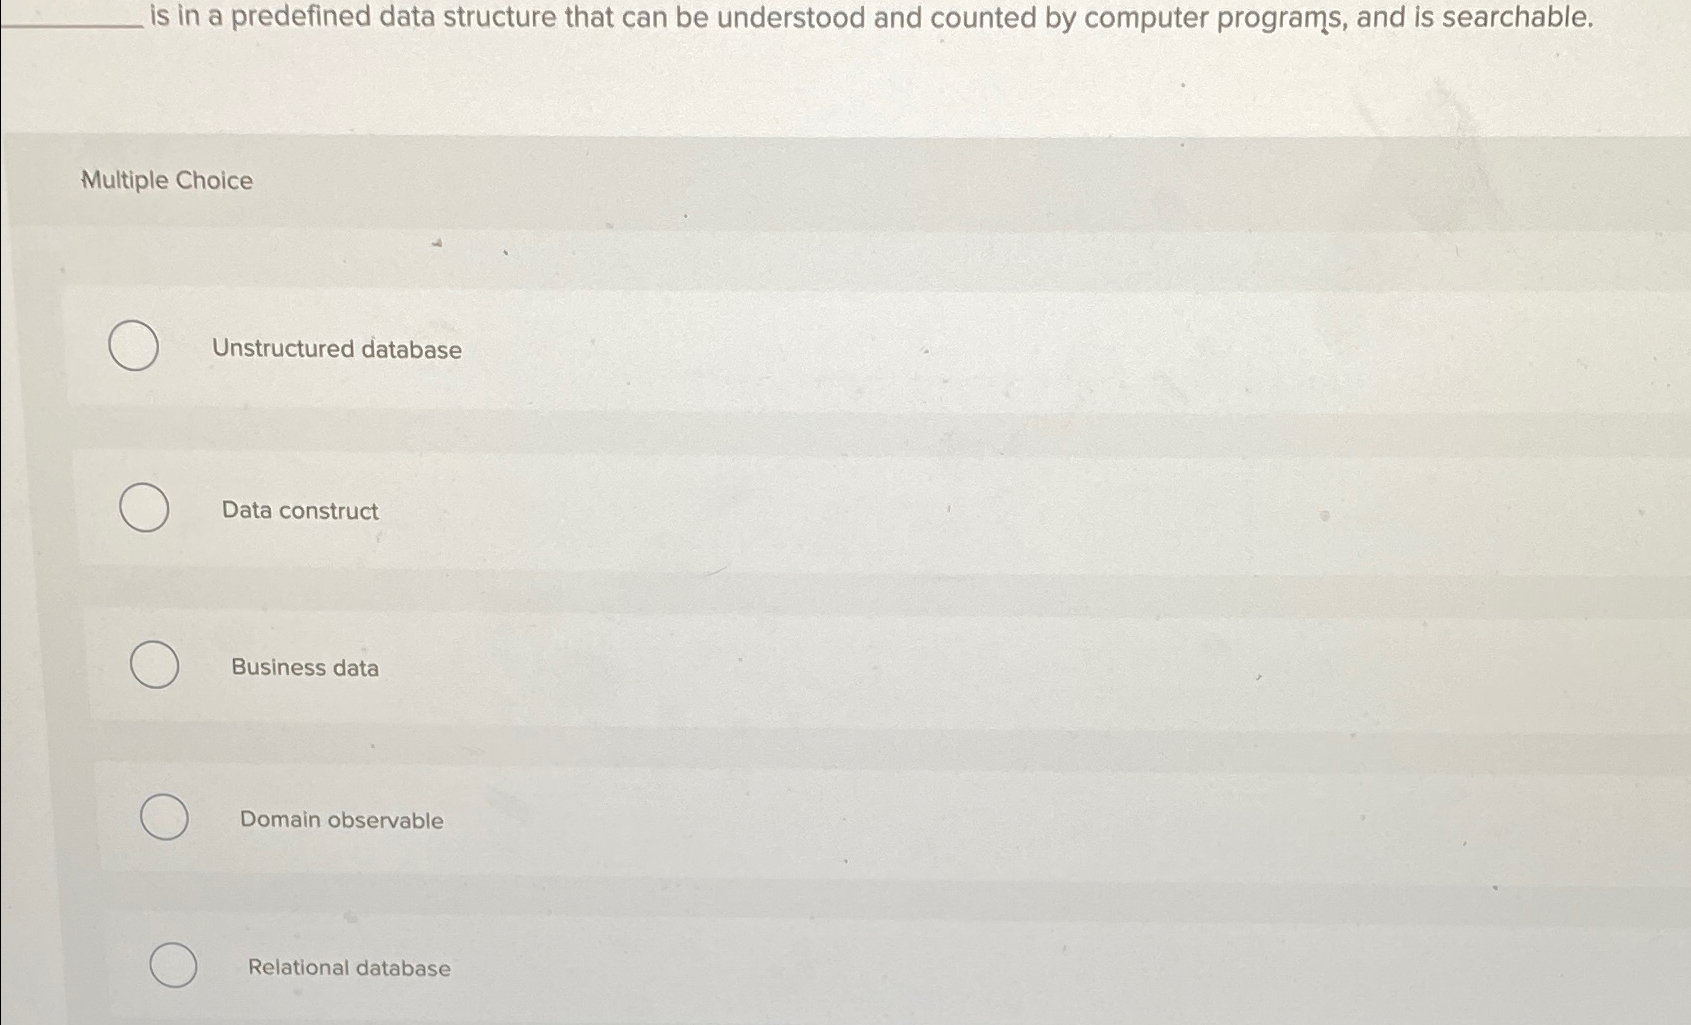Click the Domain observable answer label
Image resolution: width=1691 pixels, height=1025 pixels.
[341, 820]
